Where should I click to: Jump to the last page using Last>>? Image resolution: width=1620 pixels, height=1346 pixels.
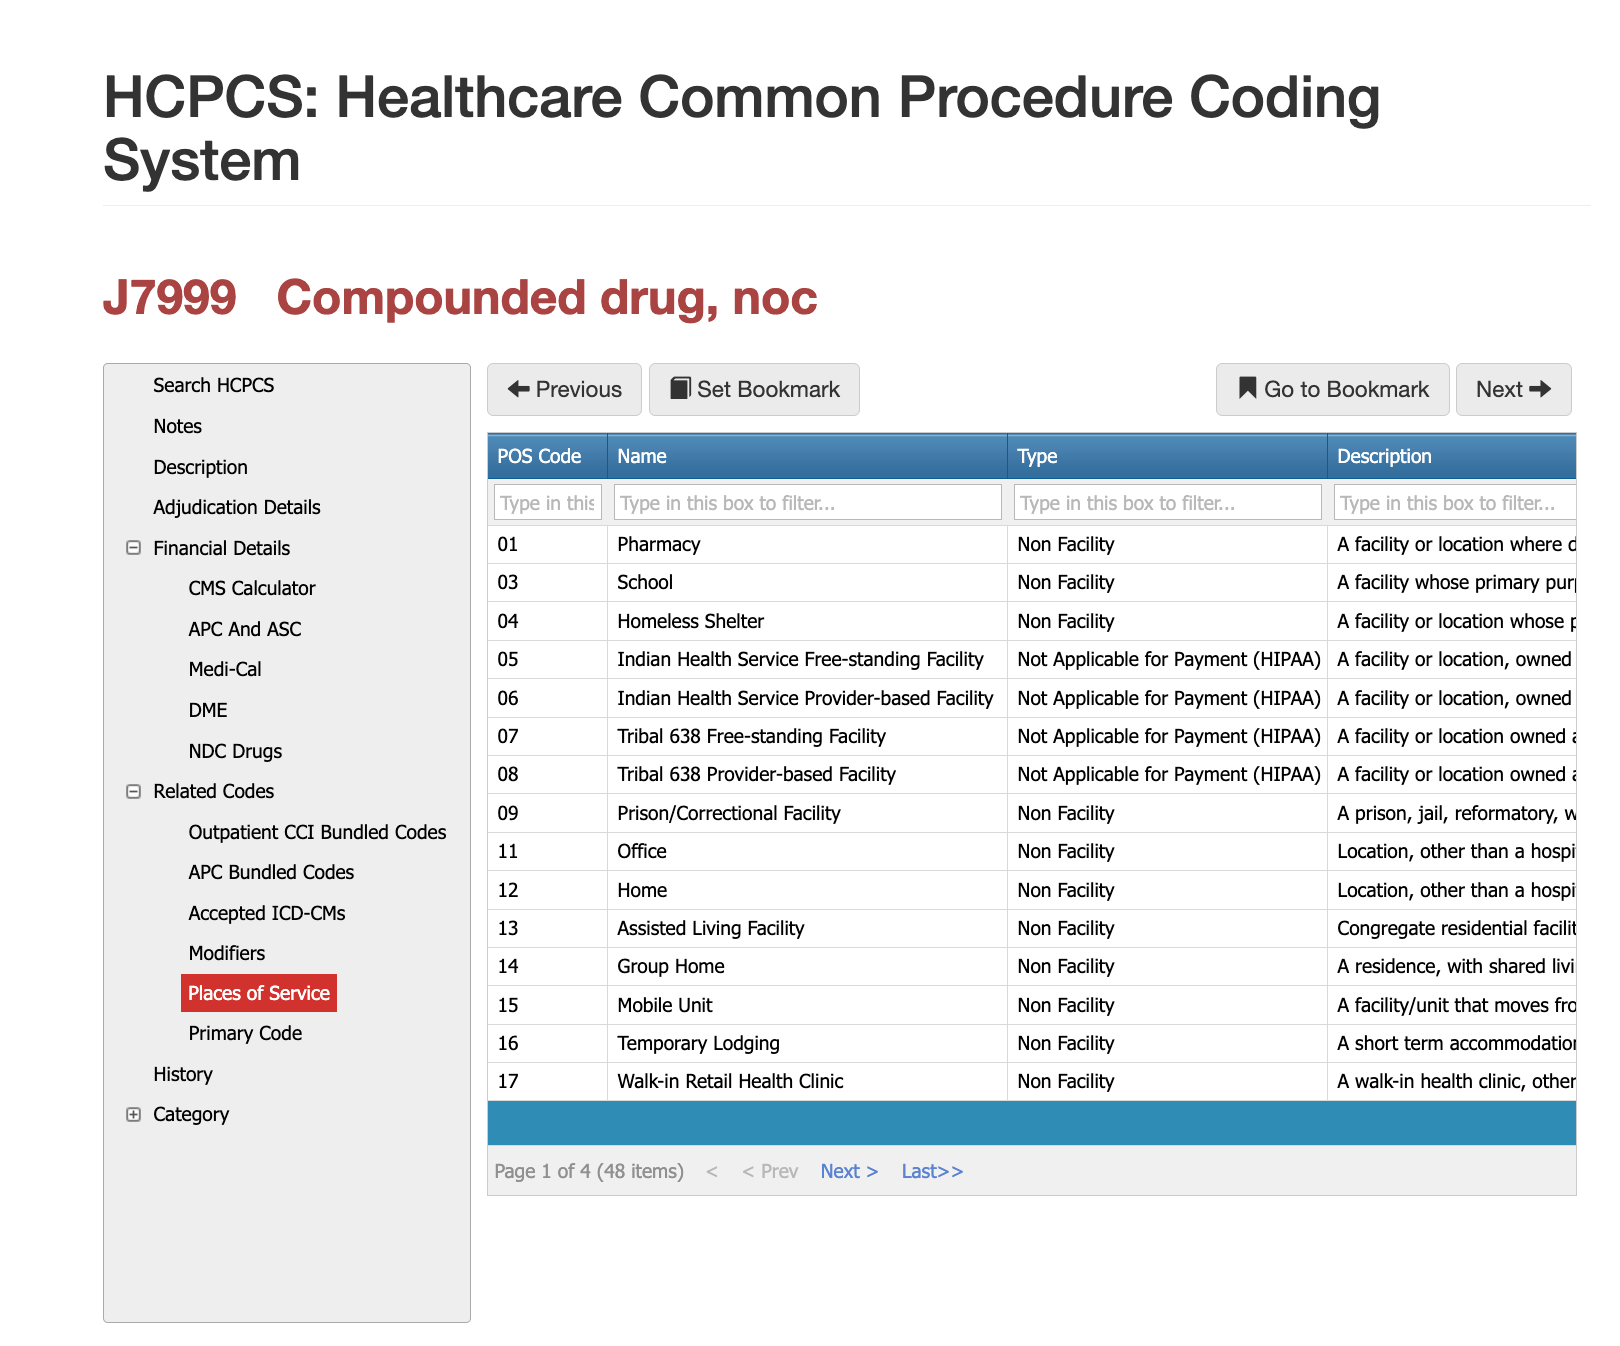coord(931,1170)
